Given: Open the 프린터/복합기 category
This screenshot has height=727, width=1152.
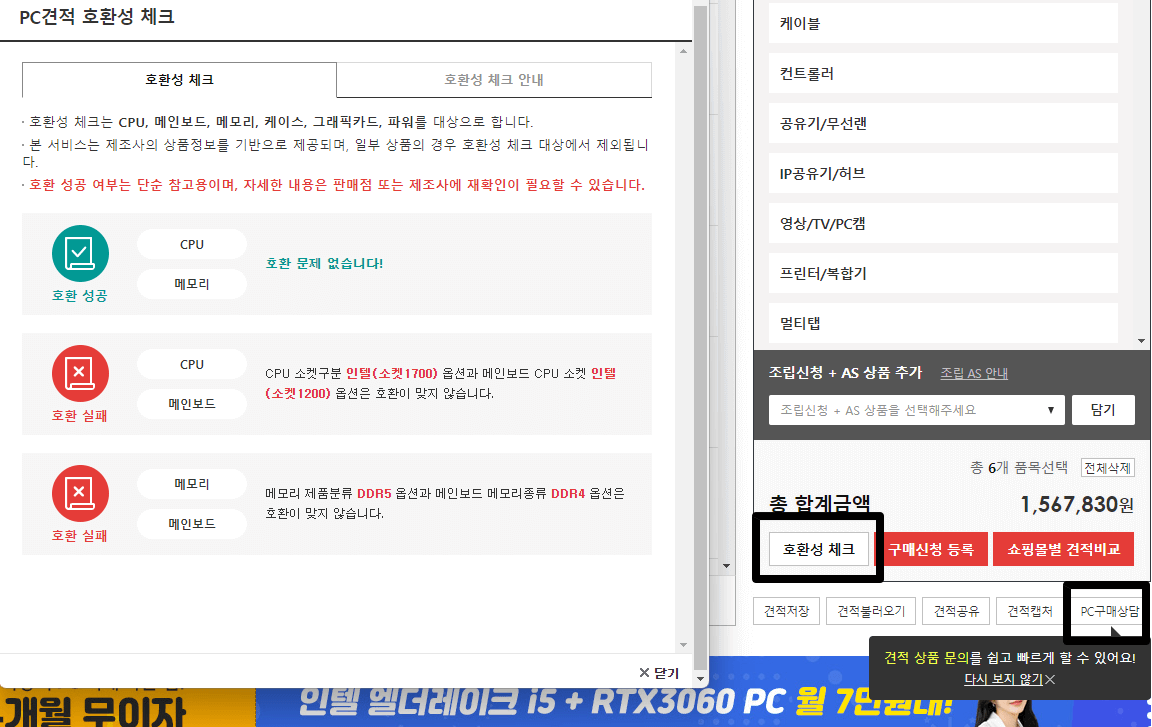Looking at the screenshot, I should tap(943, 273).
